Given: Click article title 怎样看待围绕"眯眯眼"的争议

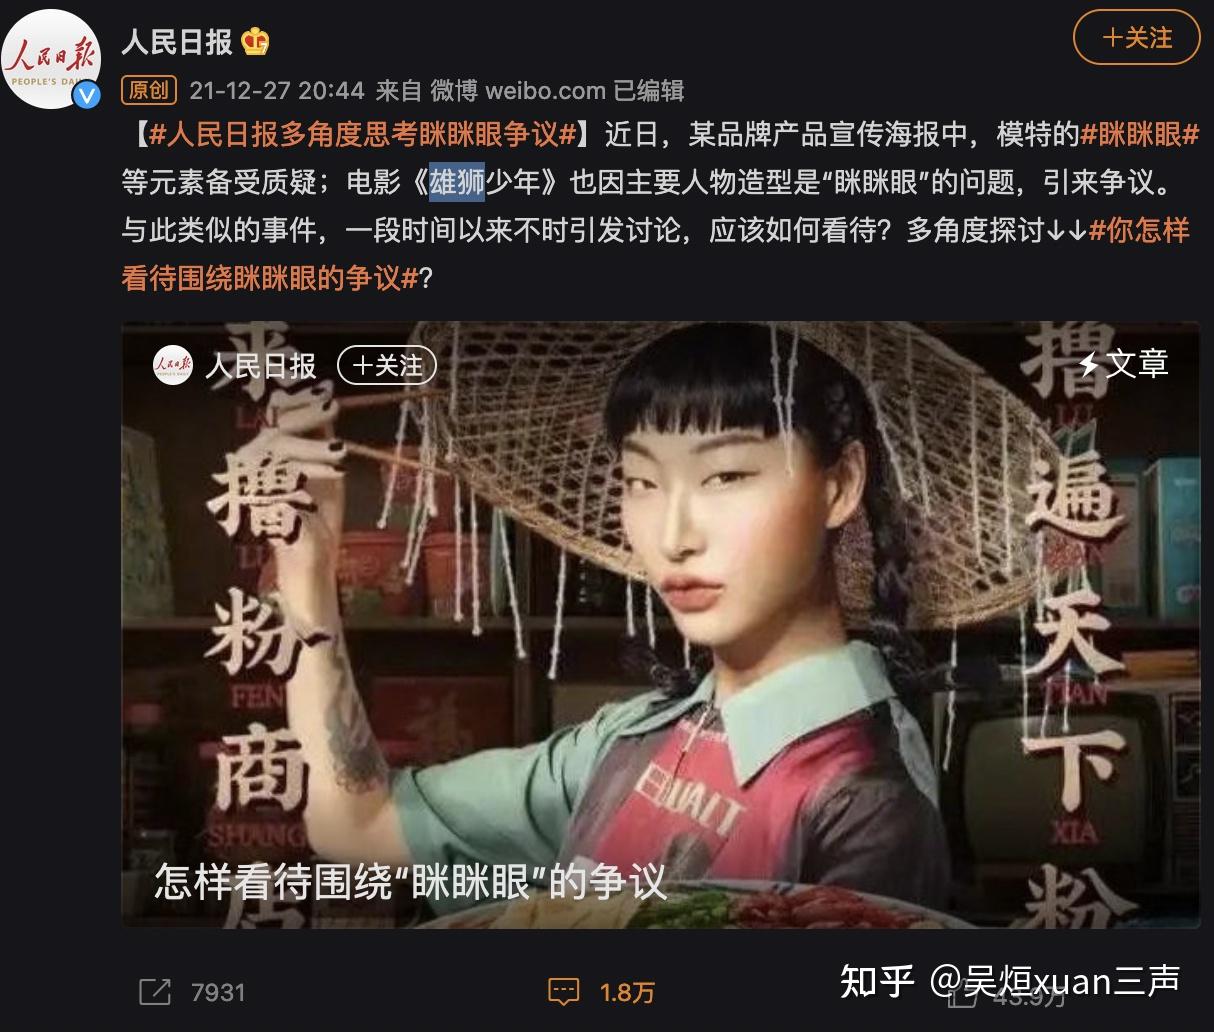Looking at the screenshot, I should point(410,883).
